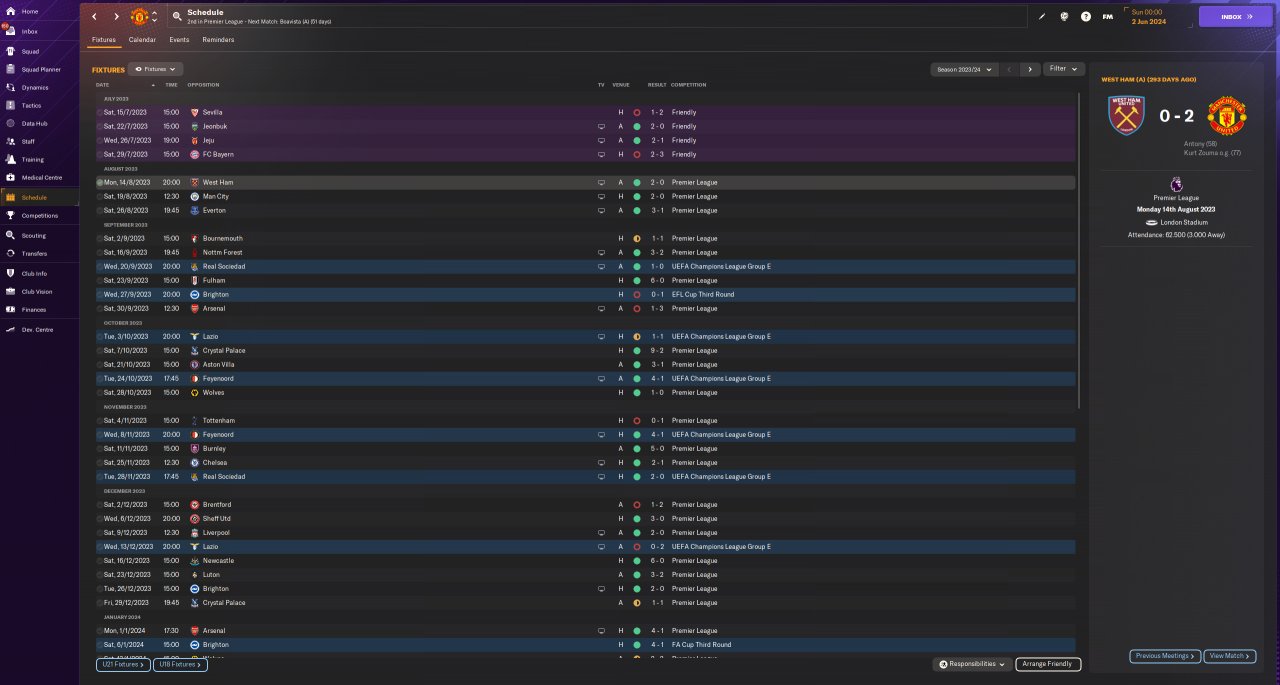The width and height of the screenshot is (1280, 685).
Task: Click West Ham crest in match panel
Action: (x=1127, y=116)
